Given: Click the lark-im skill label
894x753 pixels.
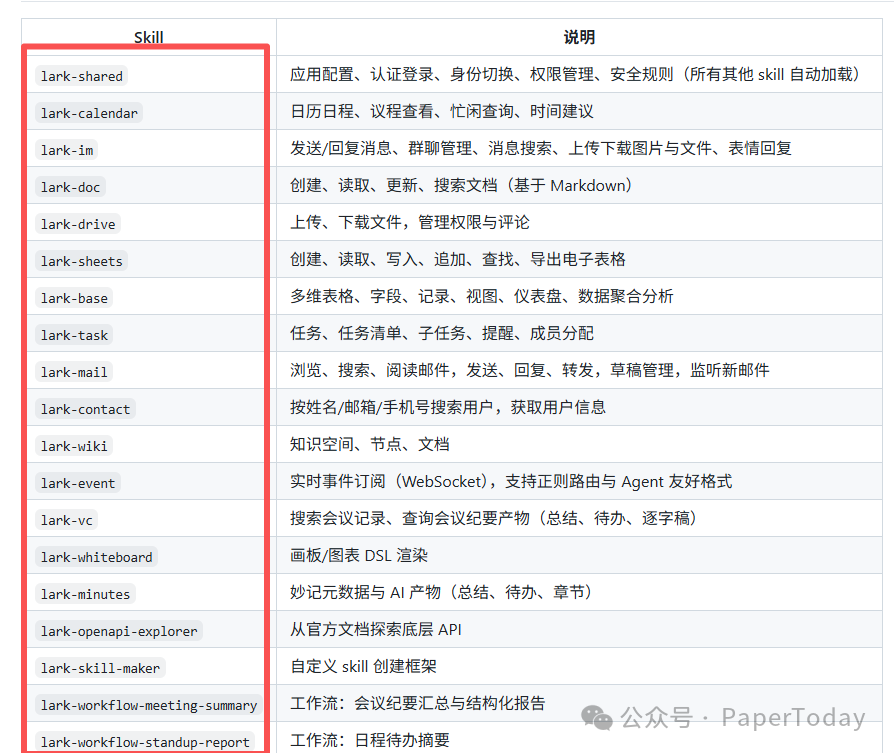Looking at the screenshot, I should [68, 150].
